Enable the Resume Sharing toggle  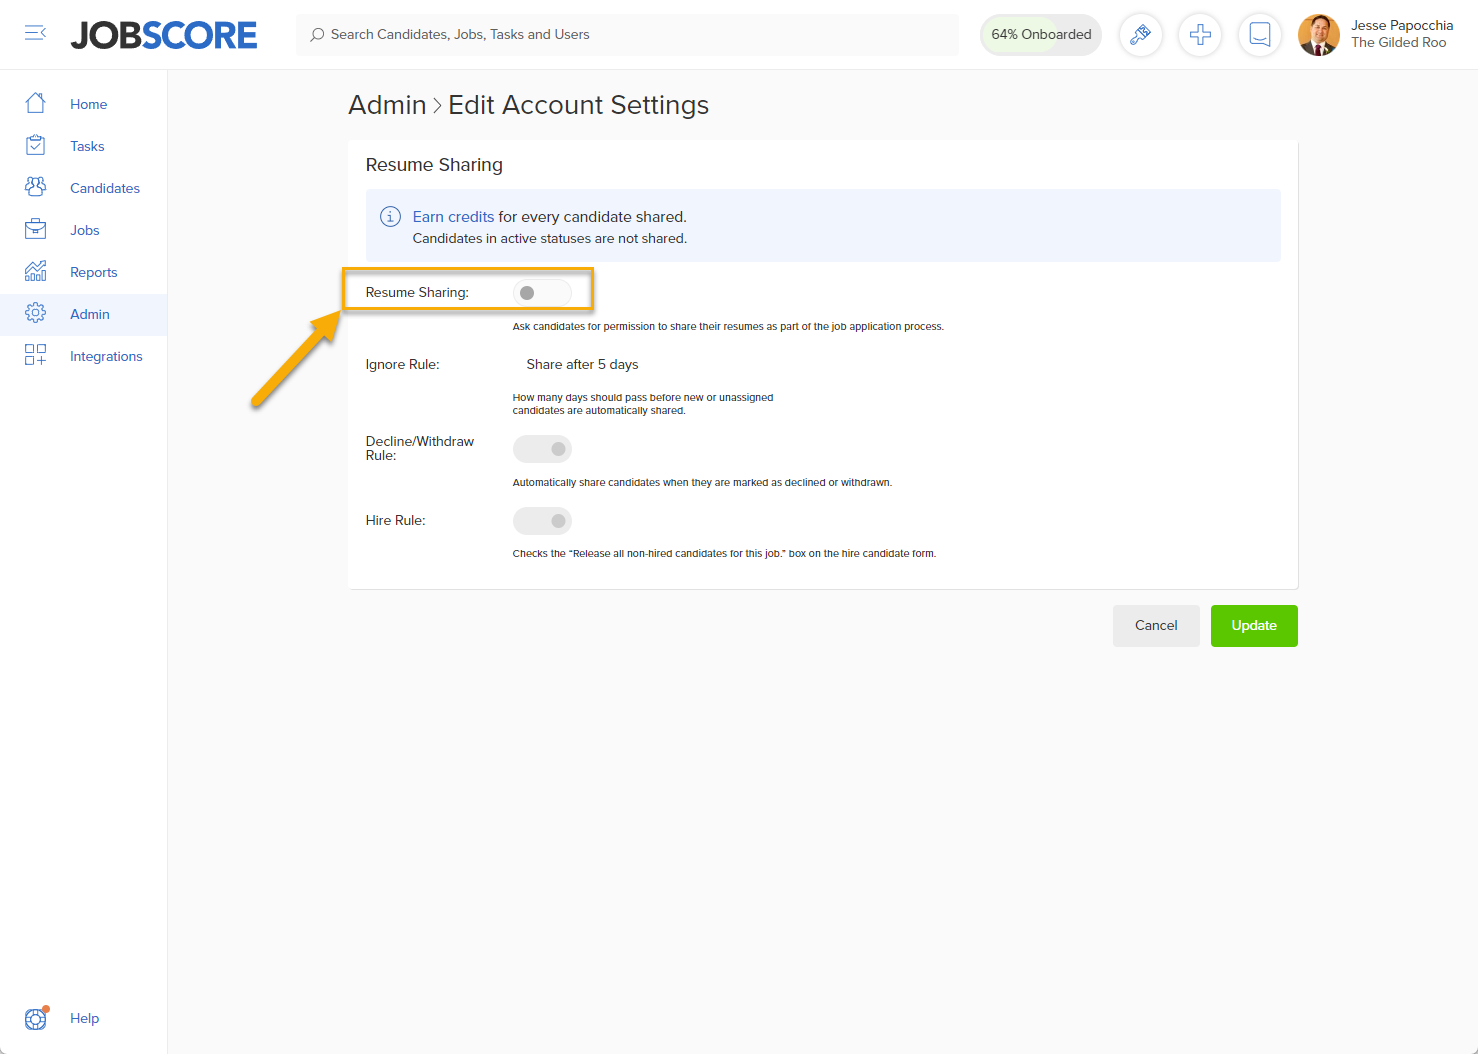coord(542,293)
